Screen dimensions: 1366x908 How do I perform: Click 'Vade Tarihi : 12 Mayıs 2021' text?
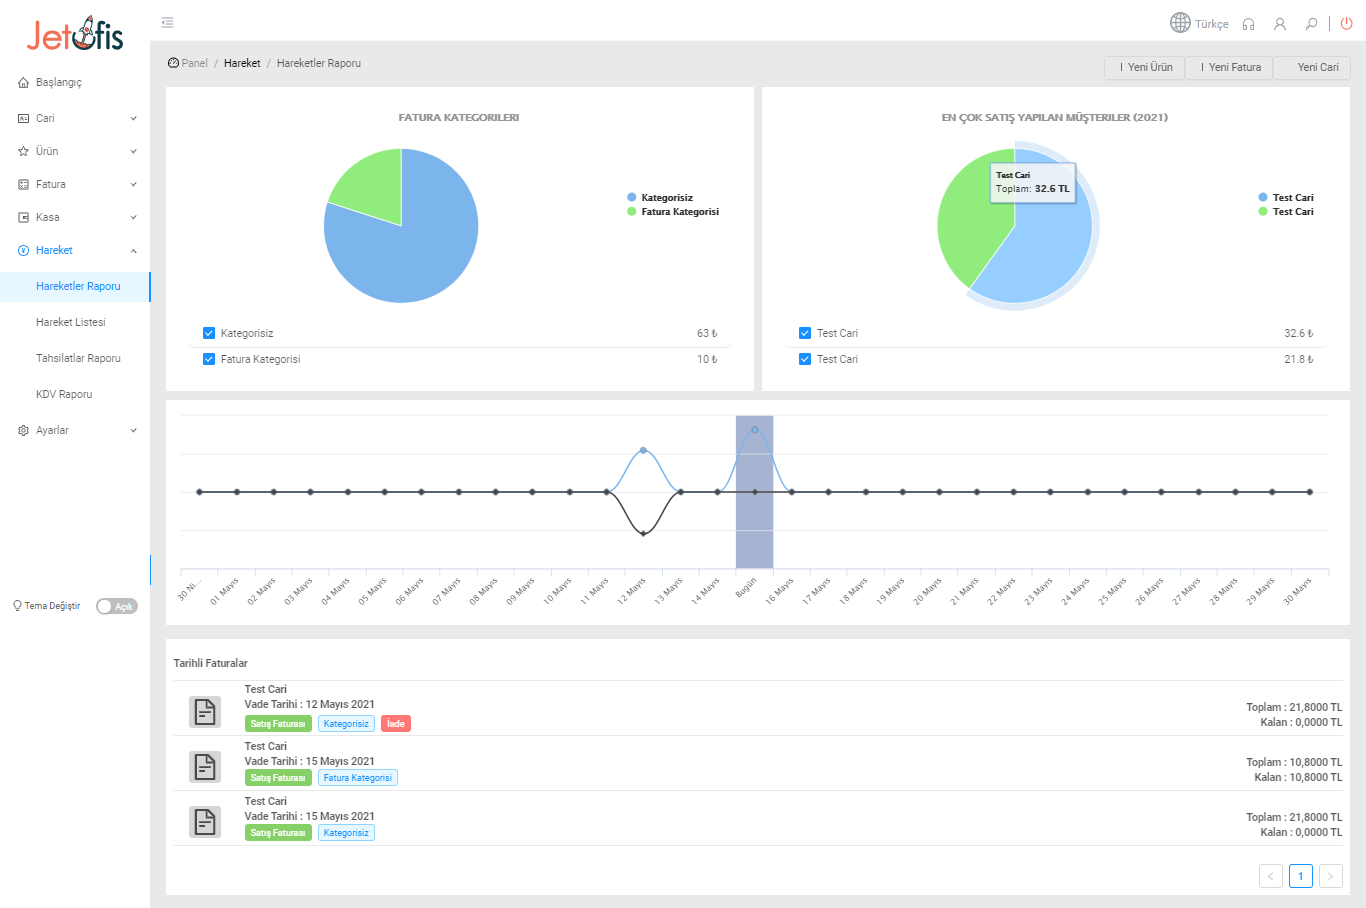310,704
